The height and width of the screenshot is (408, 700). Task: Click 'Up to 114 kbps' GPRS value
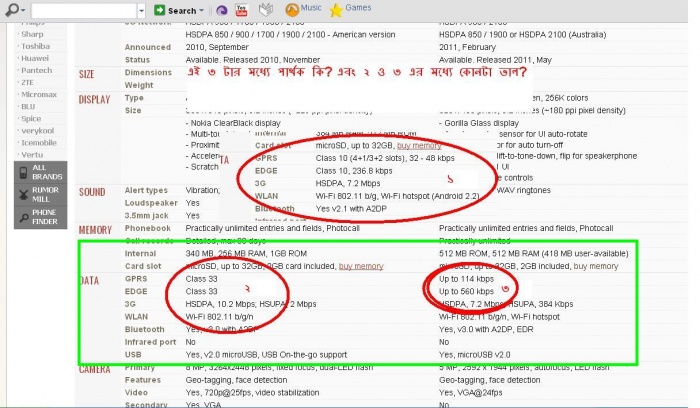tap(467, 279)
